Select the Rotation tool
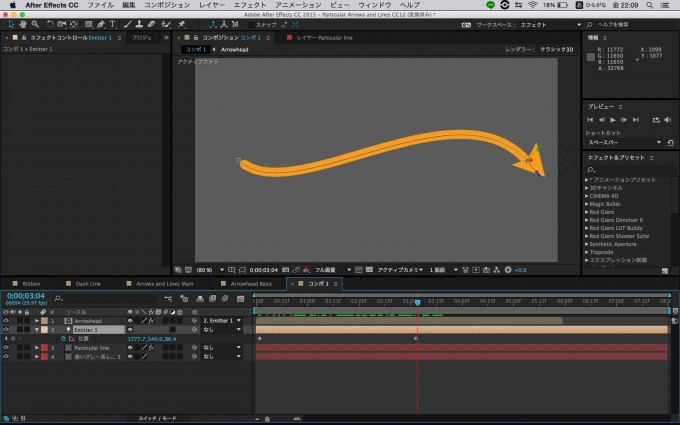 [x=49, y=24]
